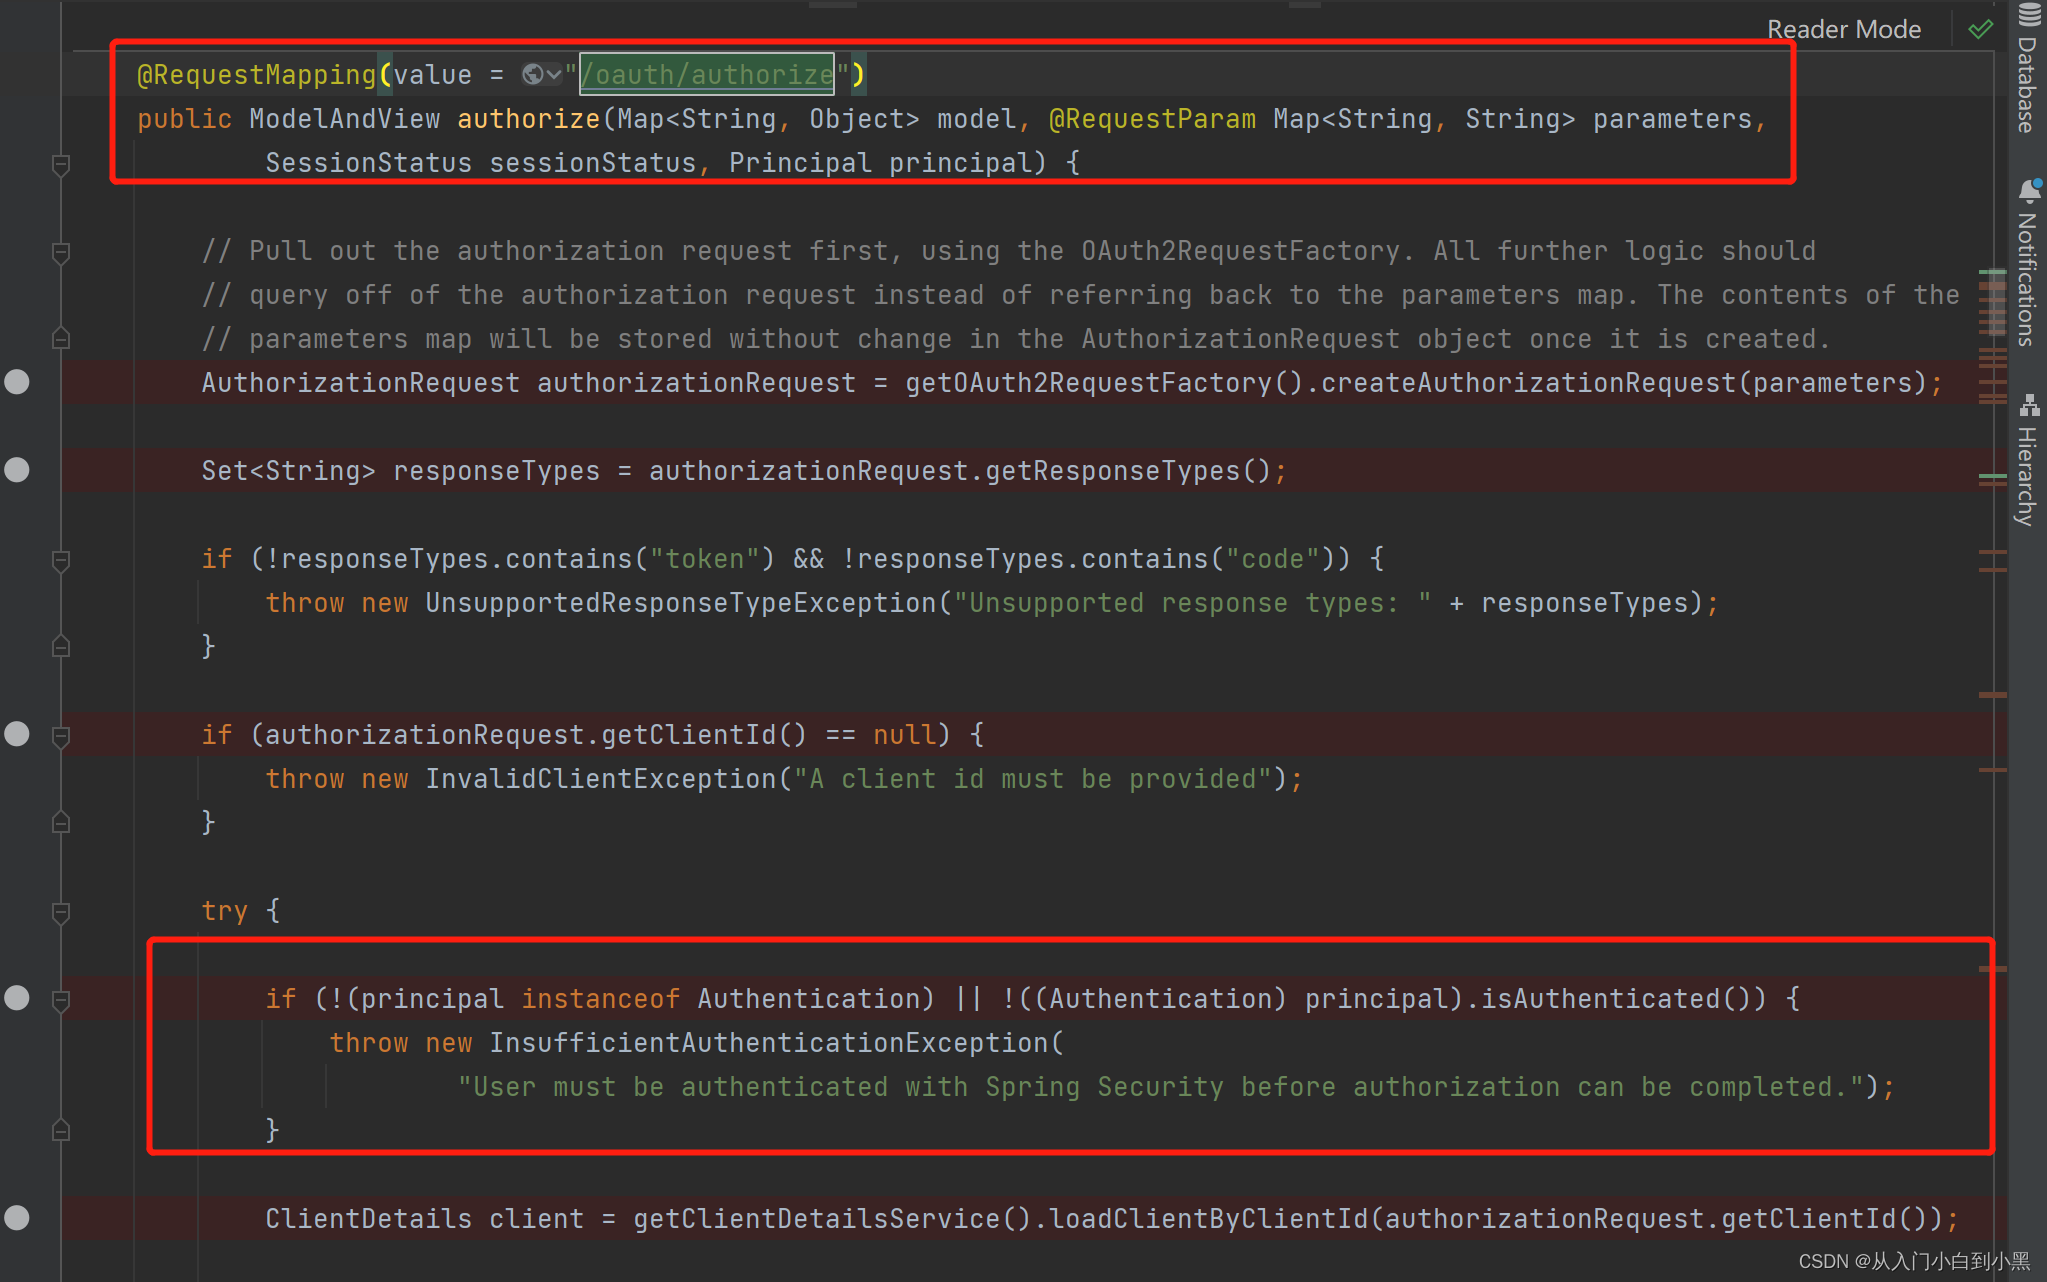
Task: Collapse the comment block at 'Pull out' line
Action: (x=61, y=253)
